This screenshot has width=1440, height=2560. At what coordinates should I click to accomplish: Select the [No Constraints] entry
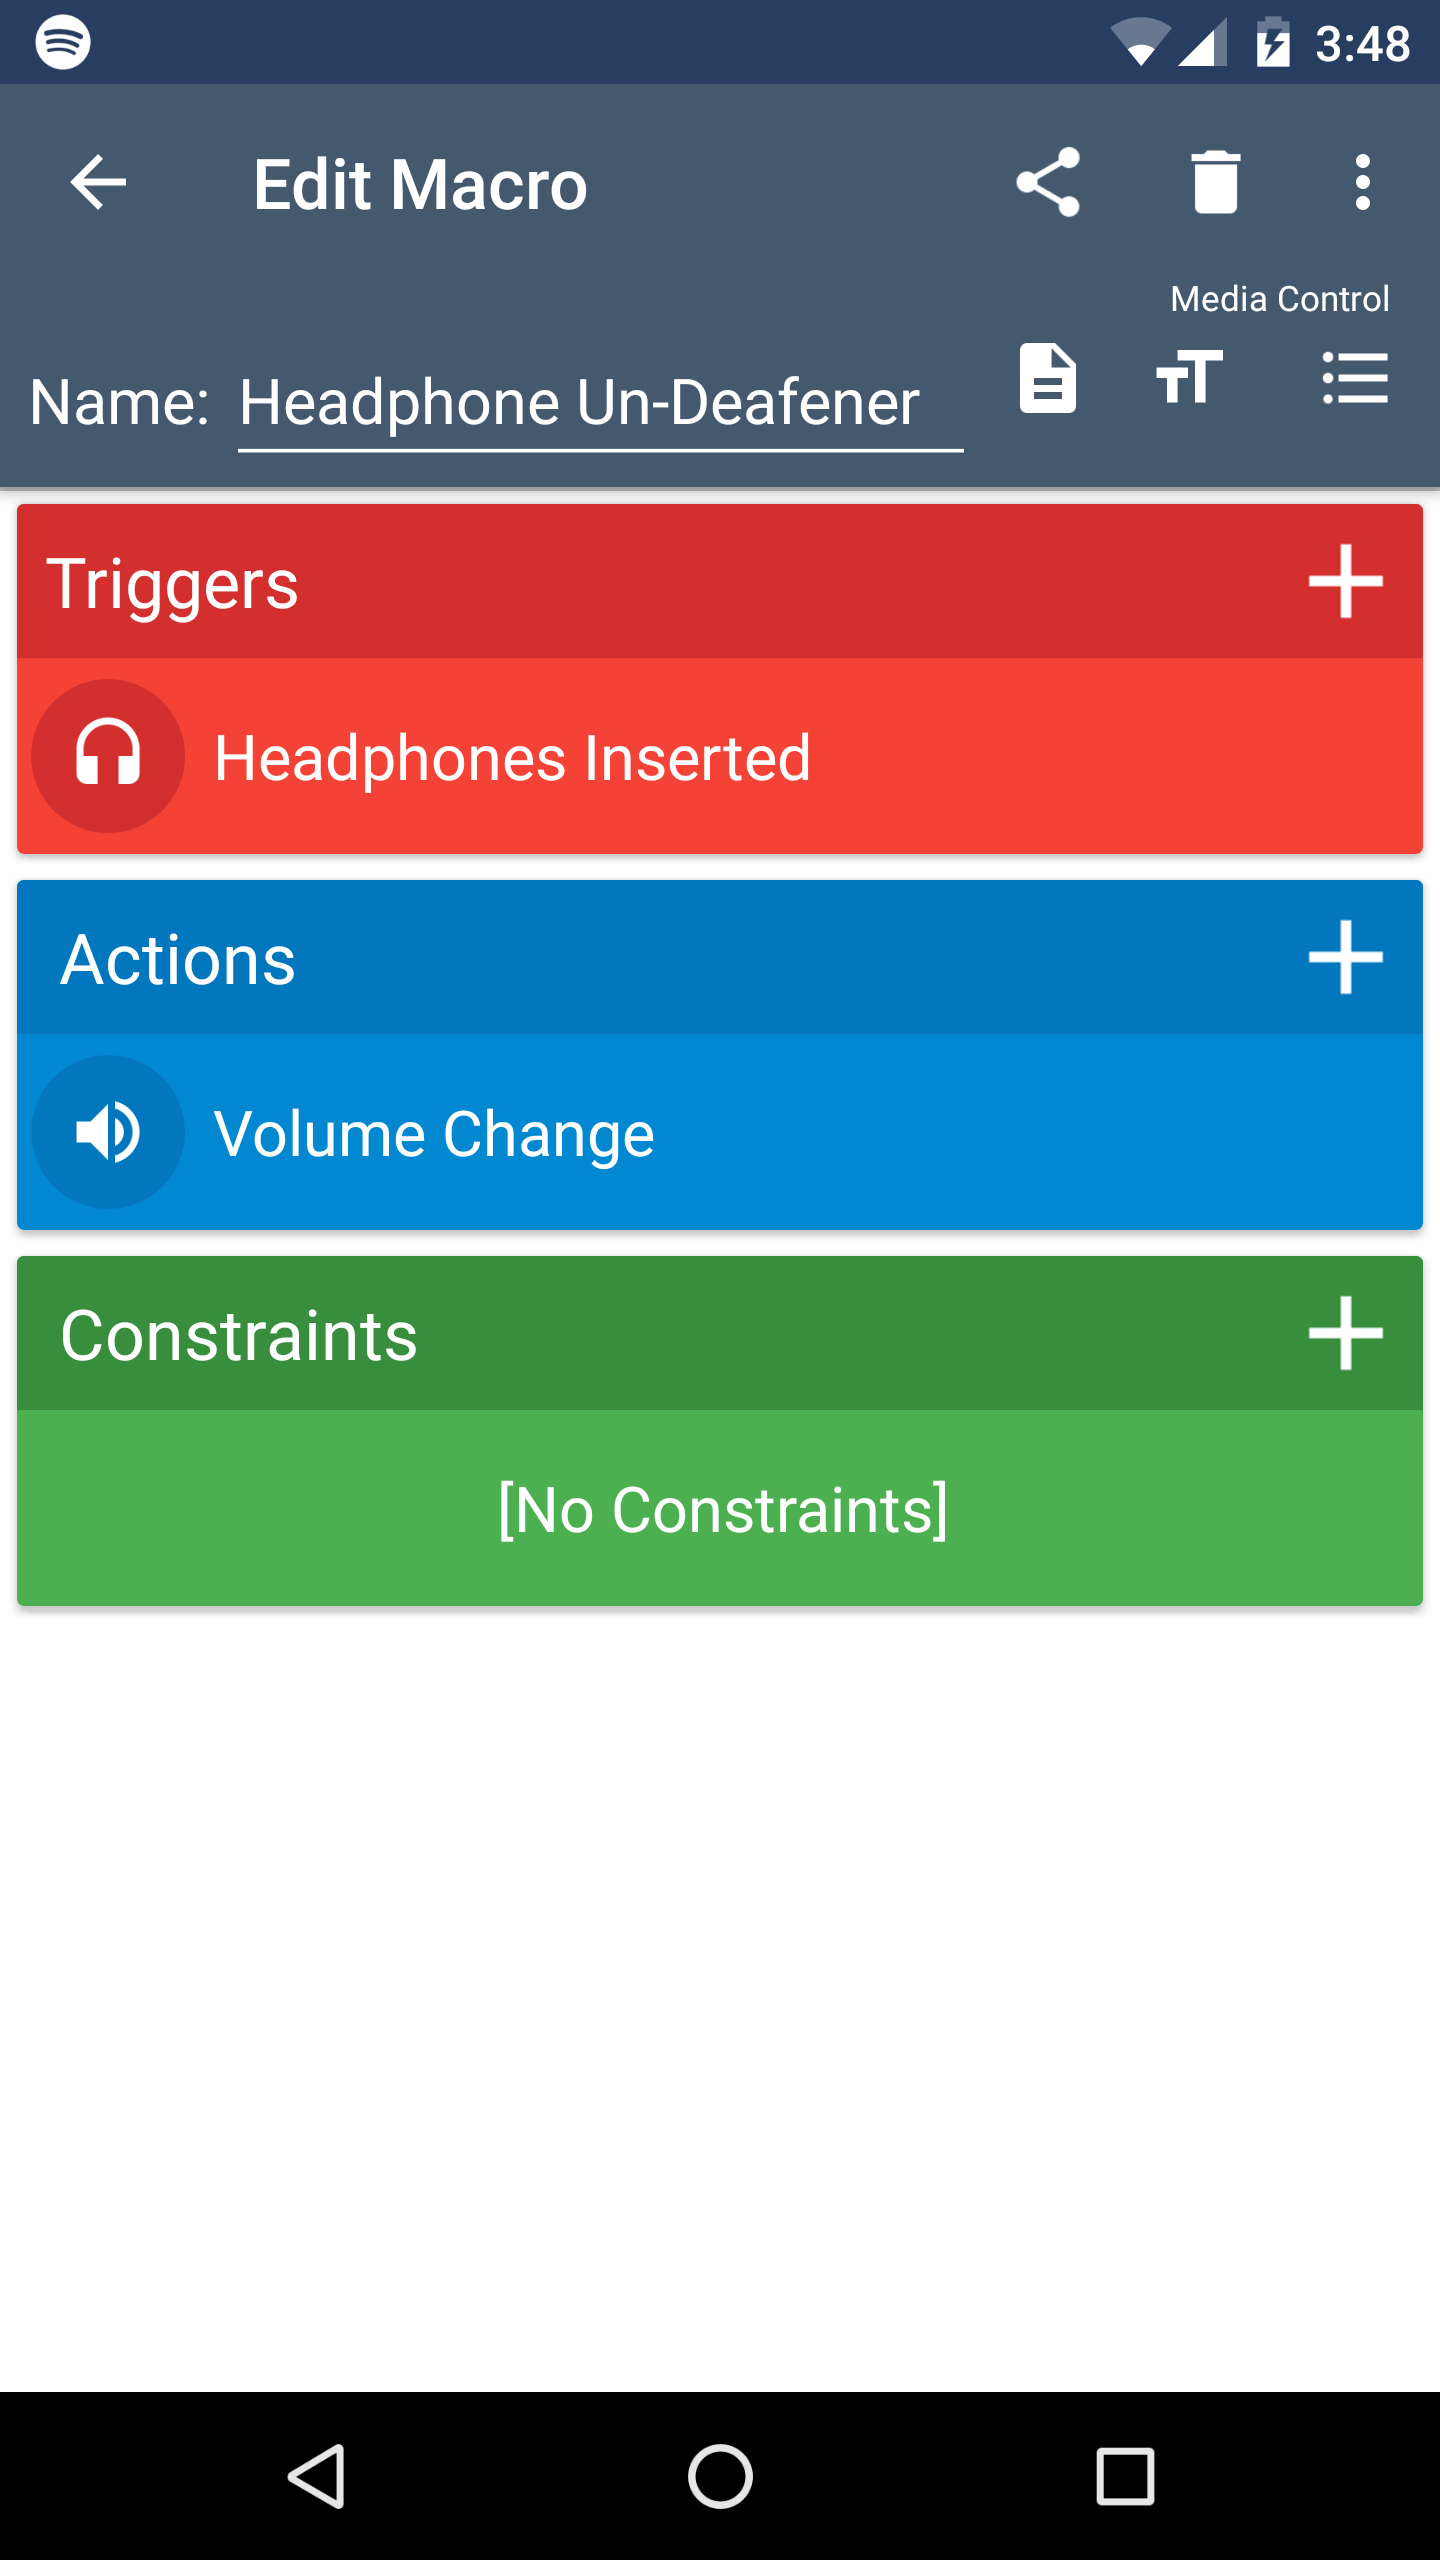[x=719, y=1510]
